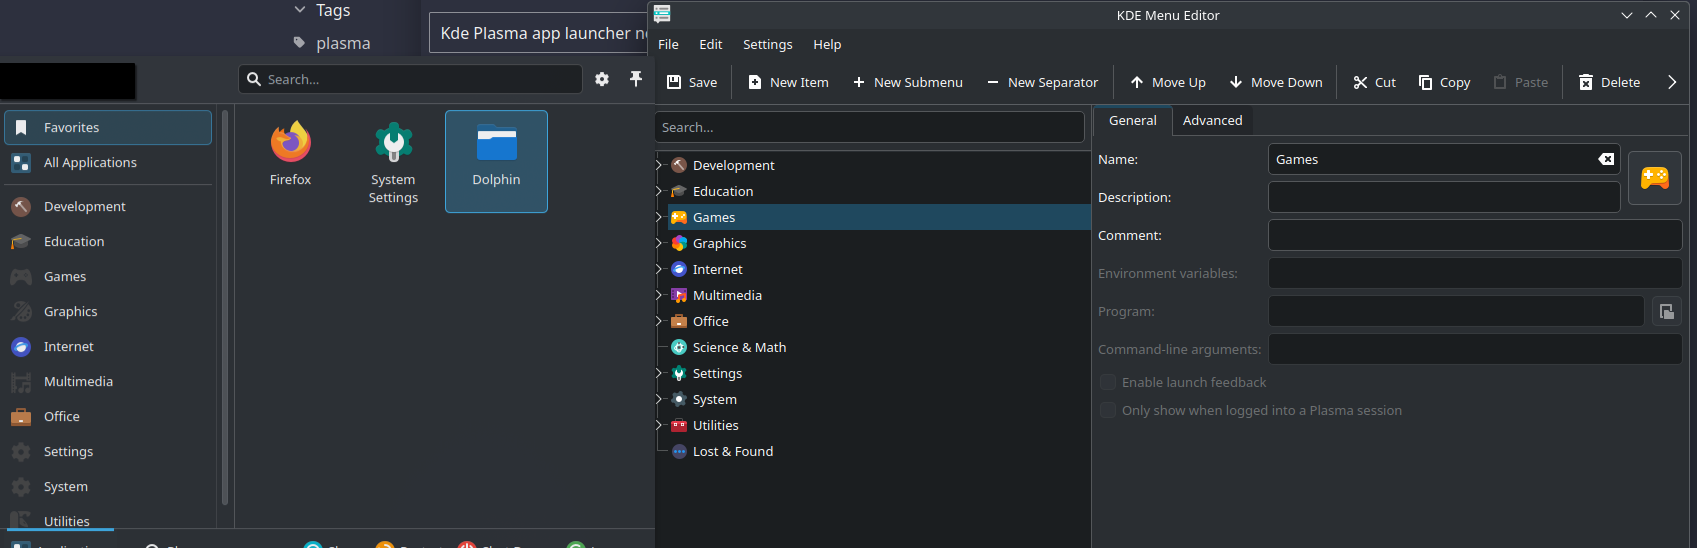Click Move Up in toolbar
Viewport: 1697px width, 548px height.
(1168, 82)
